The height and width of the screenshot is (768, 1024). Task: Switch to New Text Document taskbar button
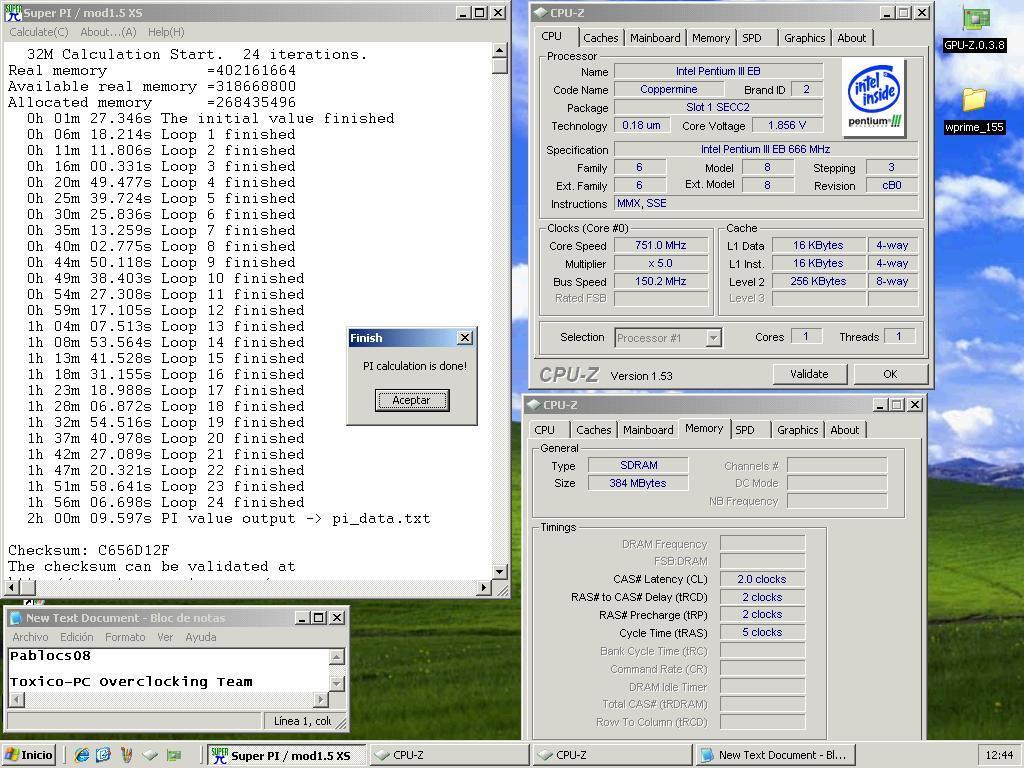(775, 755)
